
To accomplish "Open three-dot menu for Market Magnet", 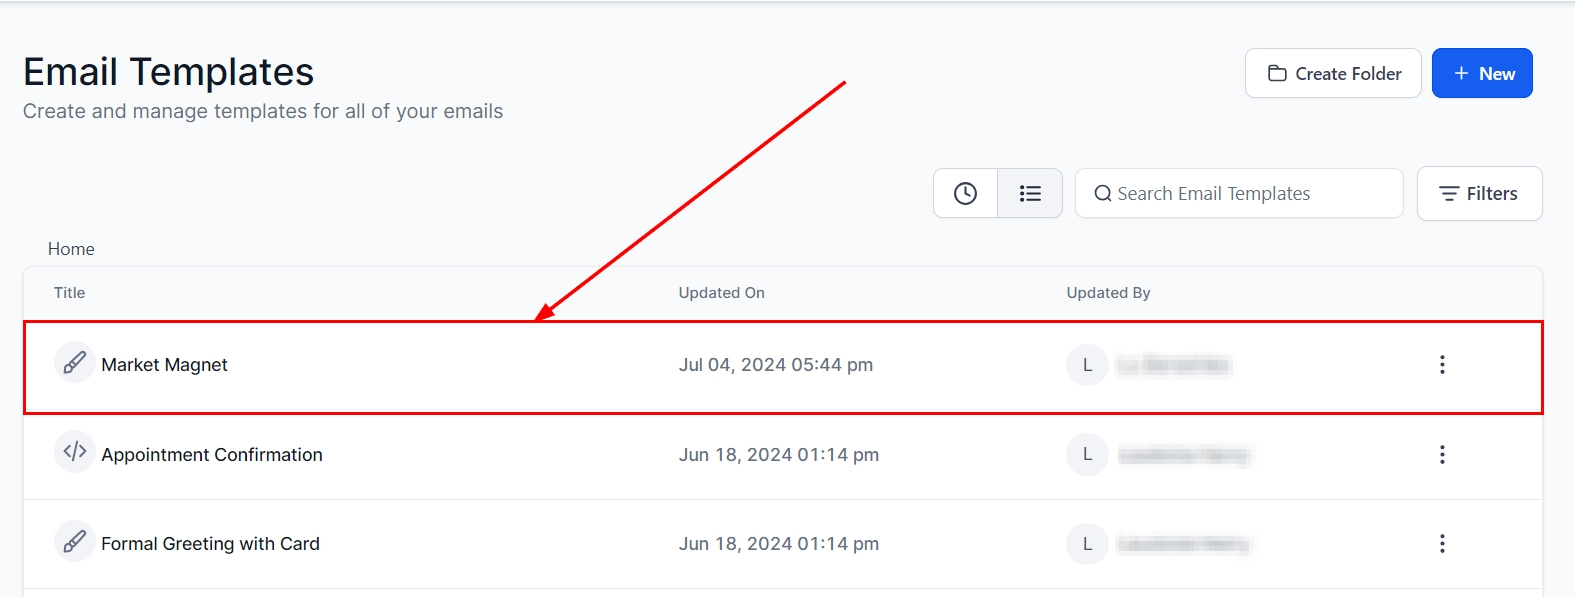I will [1441, 365].
